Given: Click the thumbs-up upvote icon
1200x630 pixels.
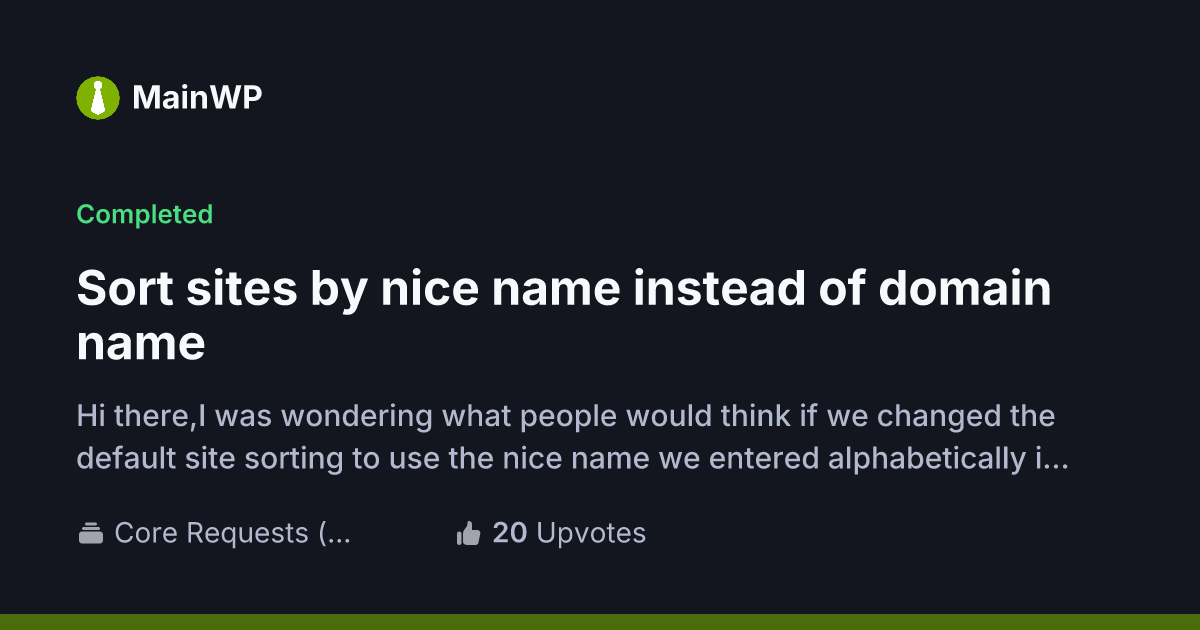Looking at the screenshot, I should [468, 534].
